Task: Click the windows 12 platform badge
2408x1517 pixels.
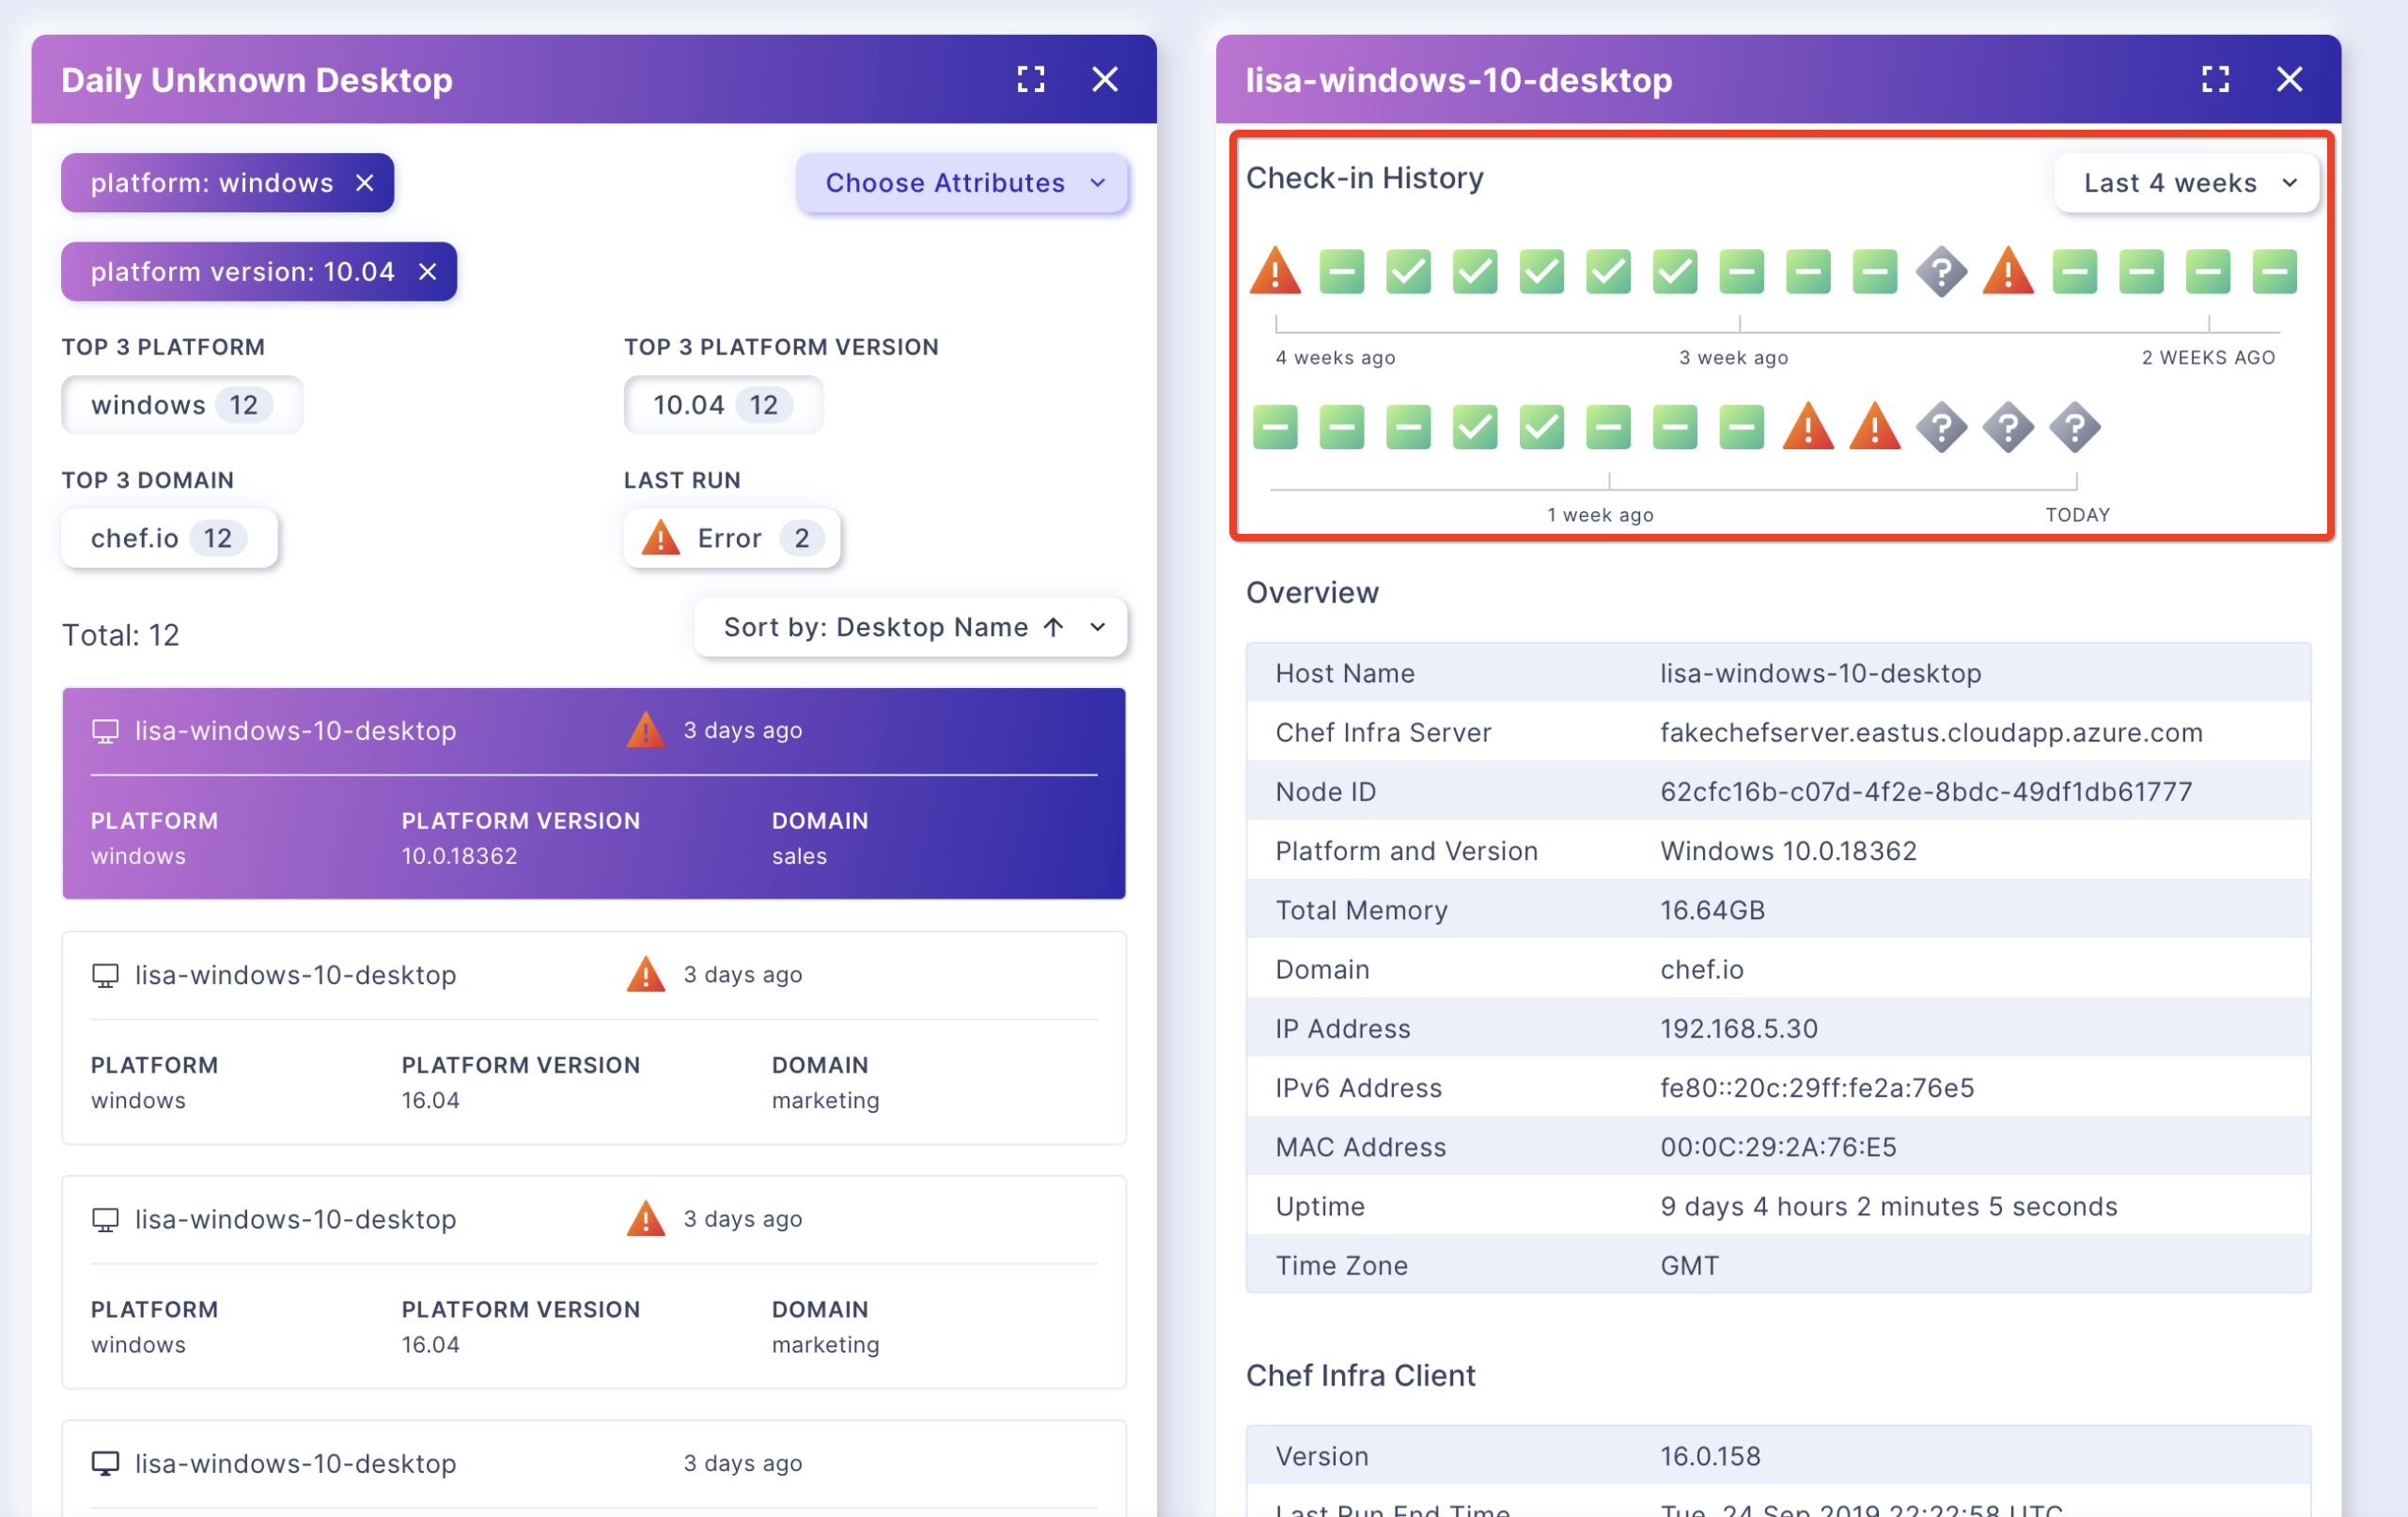Action: tap(181, 404)
